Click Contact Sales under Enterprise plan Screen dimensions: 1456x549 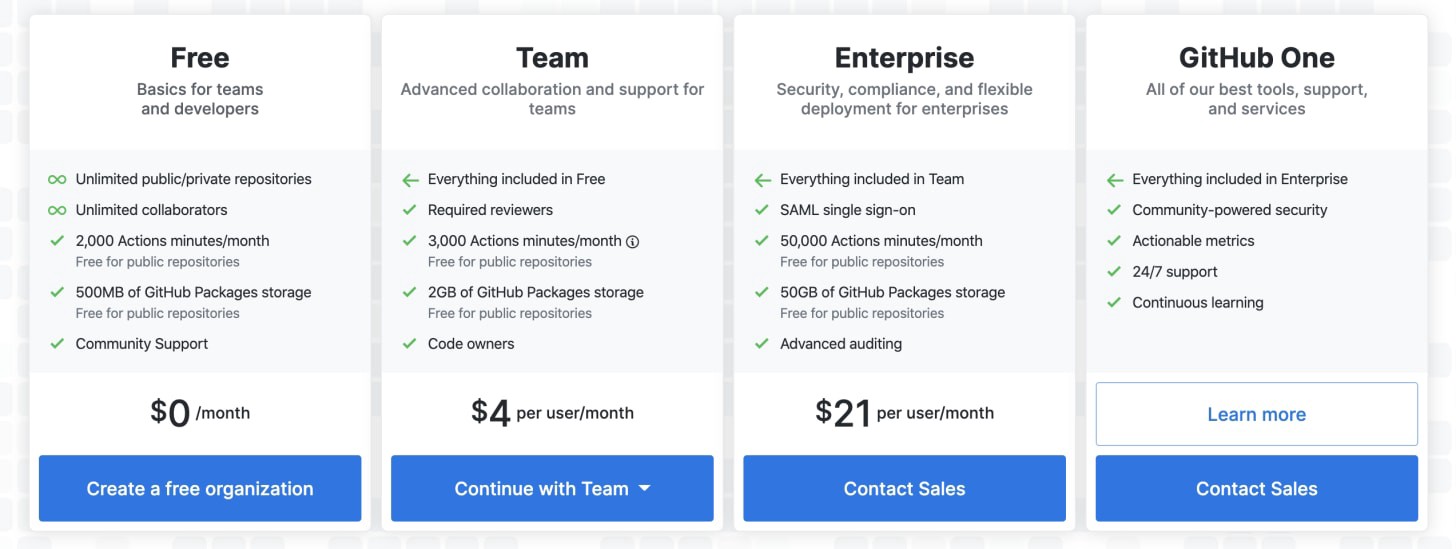[x=904, y=488]
